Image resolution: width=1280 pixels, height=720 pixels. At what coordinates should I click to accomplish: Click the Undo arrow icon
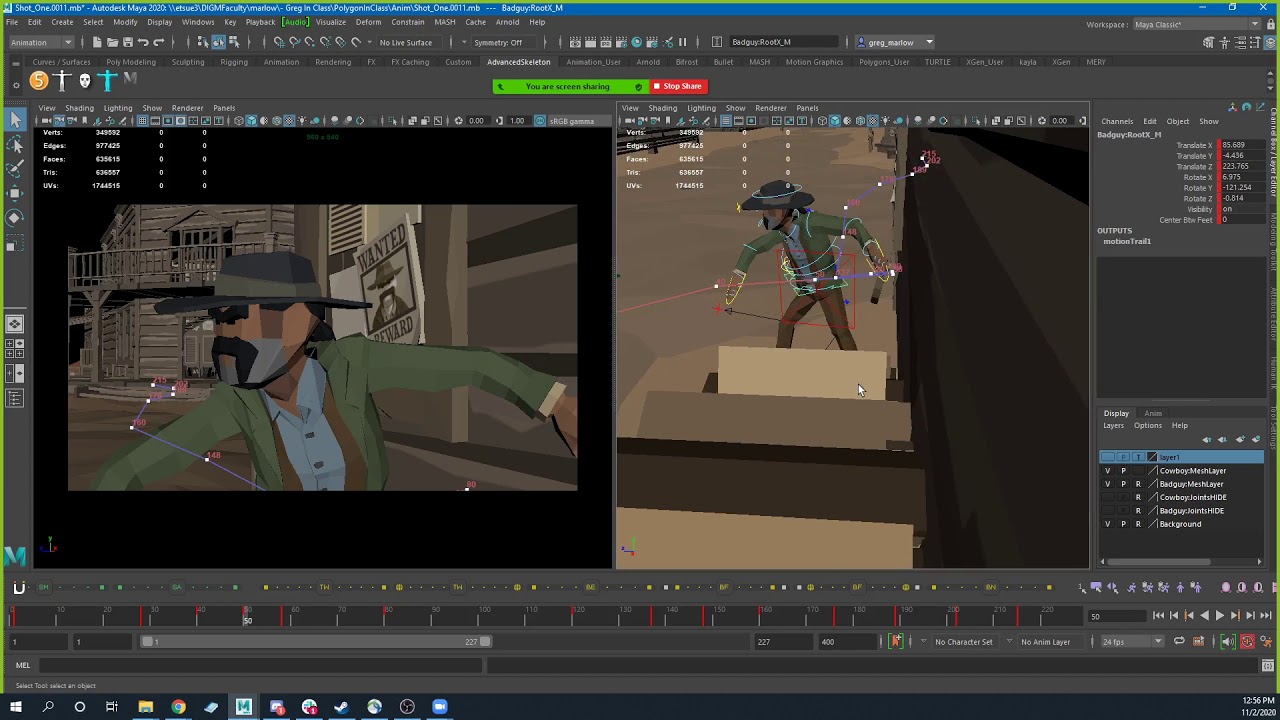click(143, 42)
